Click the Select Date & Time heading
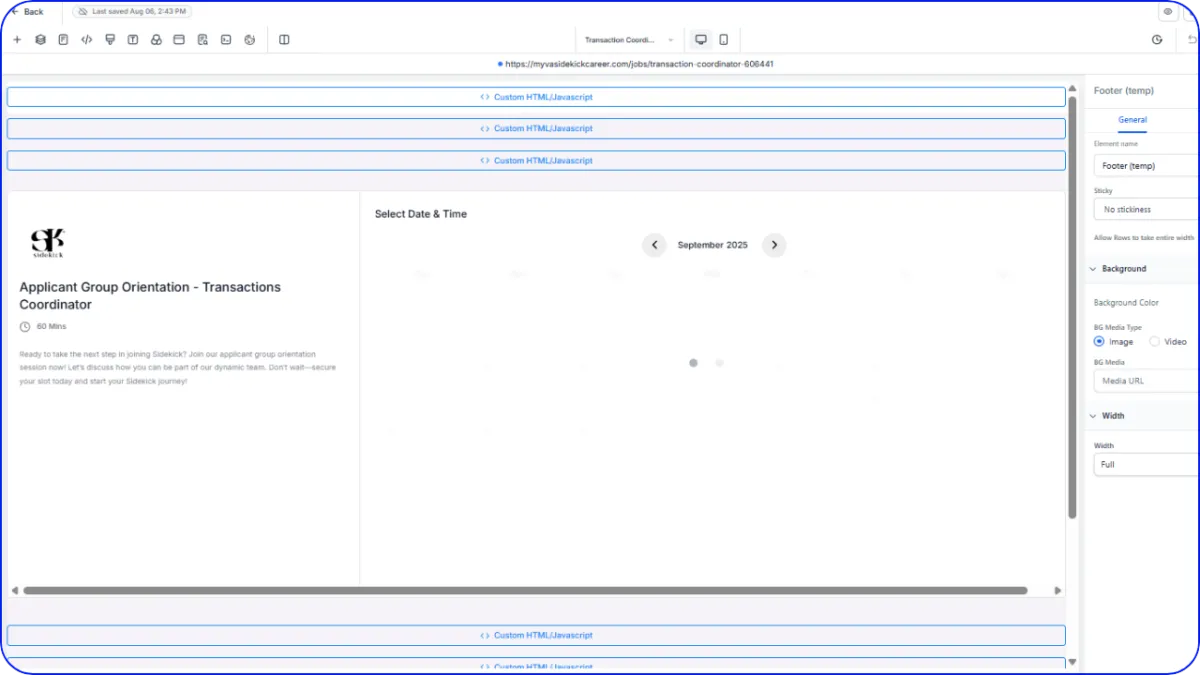Image resolution: width=1200 pixels, height=675 pixels. (x=421, y=214)
